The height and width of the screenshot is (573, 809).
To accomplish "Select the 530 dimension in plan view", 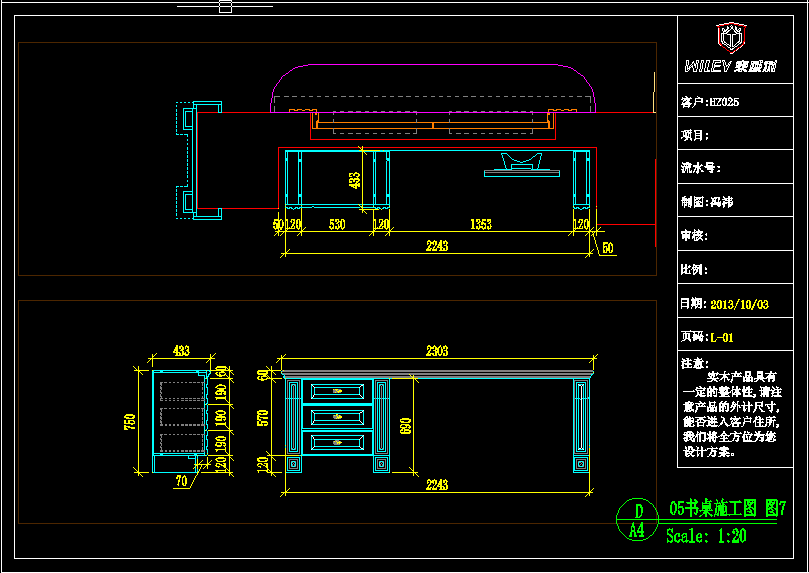I will pyautogui.click(x=336, y=225).
